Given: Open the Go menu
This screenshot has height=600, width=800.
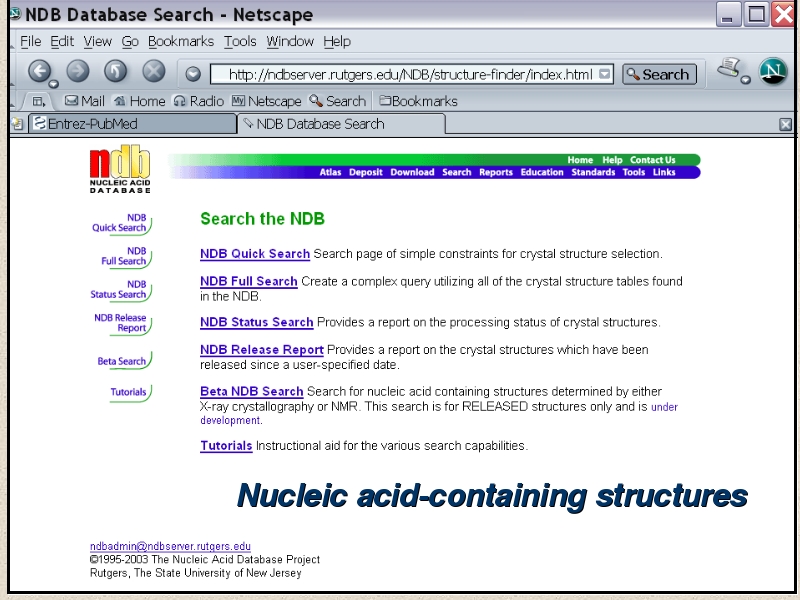Looking at the screenshot, I should (130, 41).
